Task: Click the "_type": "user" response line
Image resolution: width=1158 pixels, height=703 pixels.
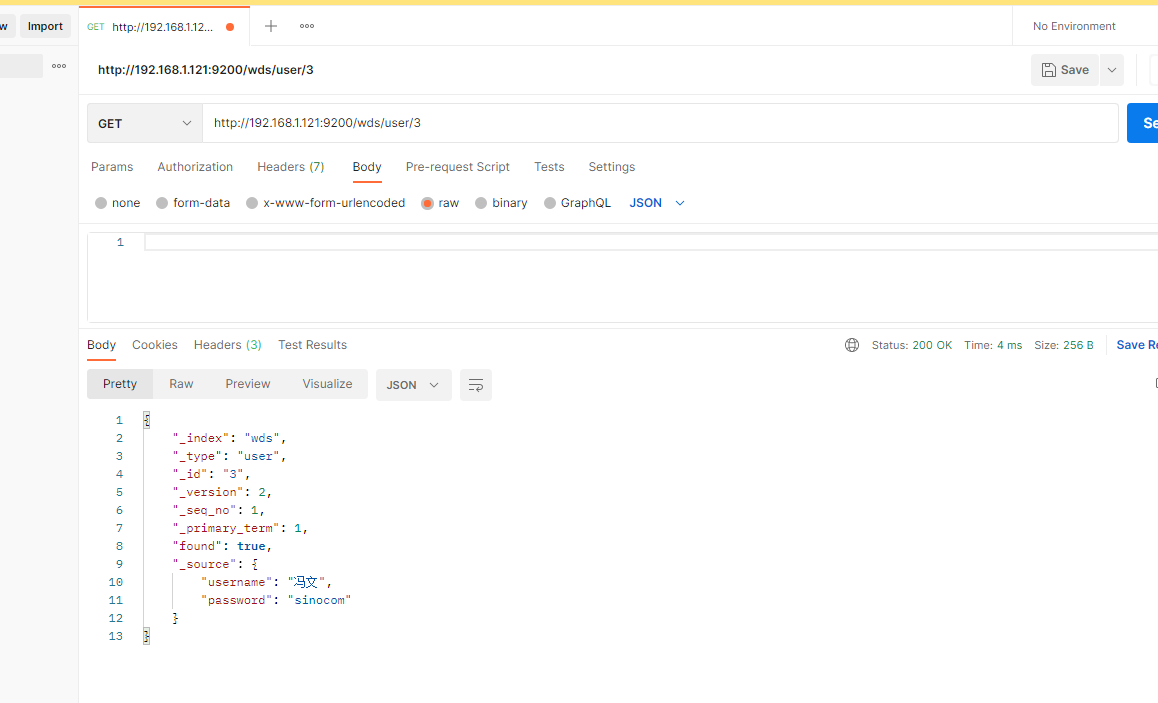Action: click(229, 456)
